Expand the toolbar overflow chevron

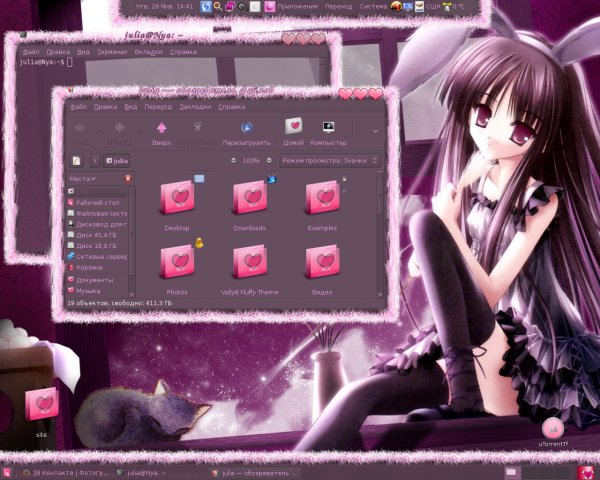click(375, 131)
